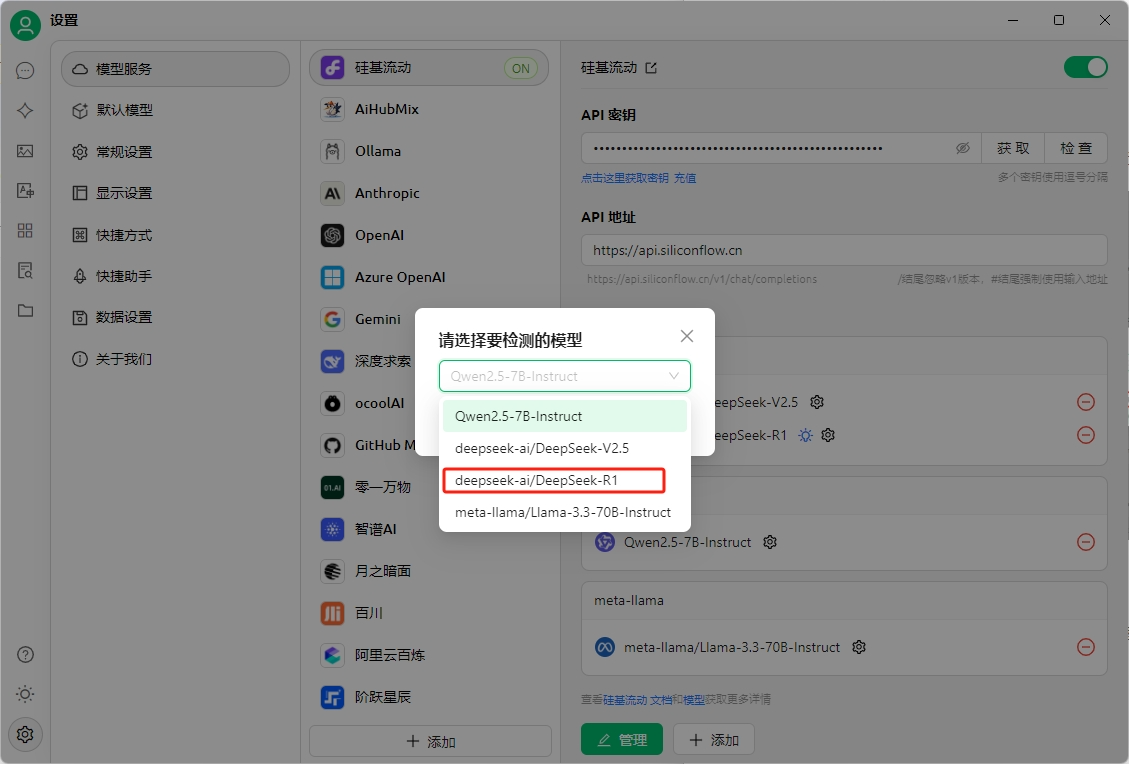Open the files folder sidebar icon
1129x764 pixels.
(x=25, y=310)
